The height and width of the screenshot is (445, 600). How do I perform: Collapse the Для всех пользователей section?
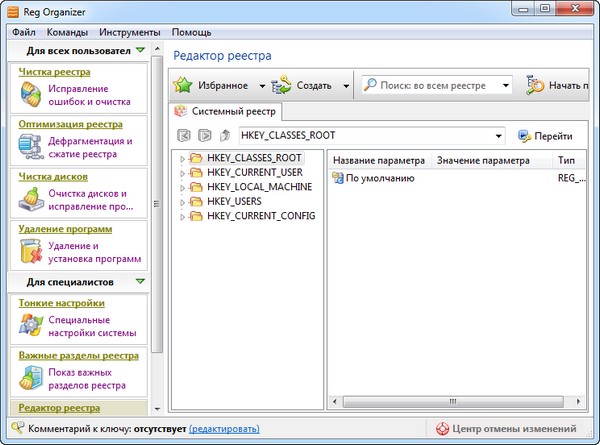point(141,49)
